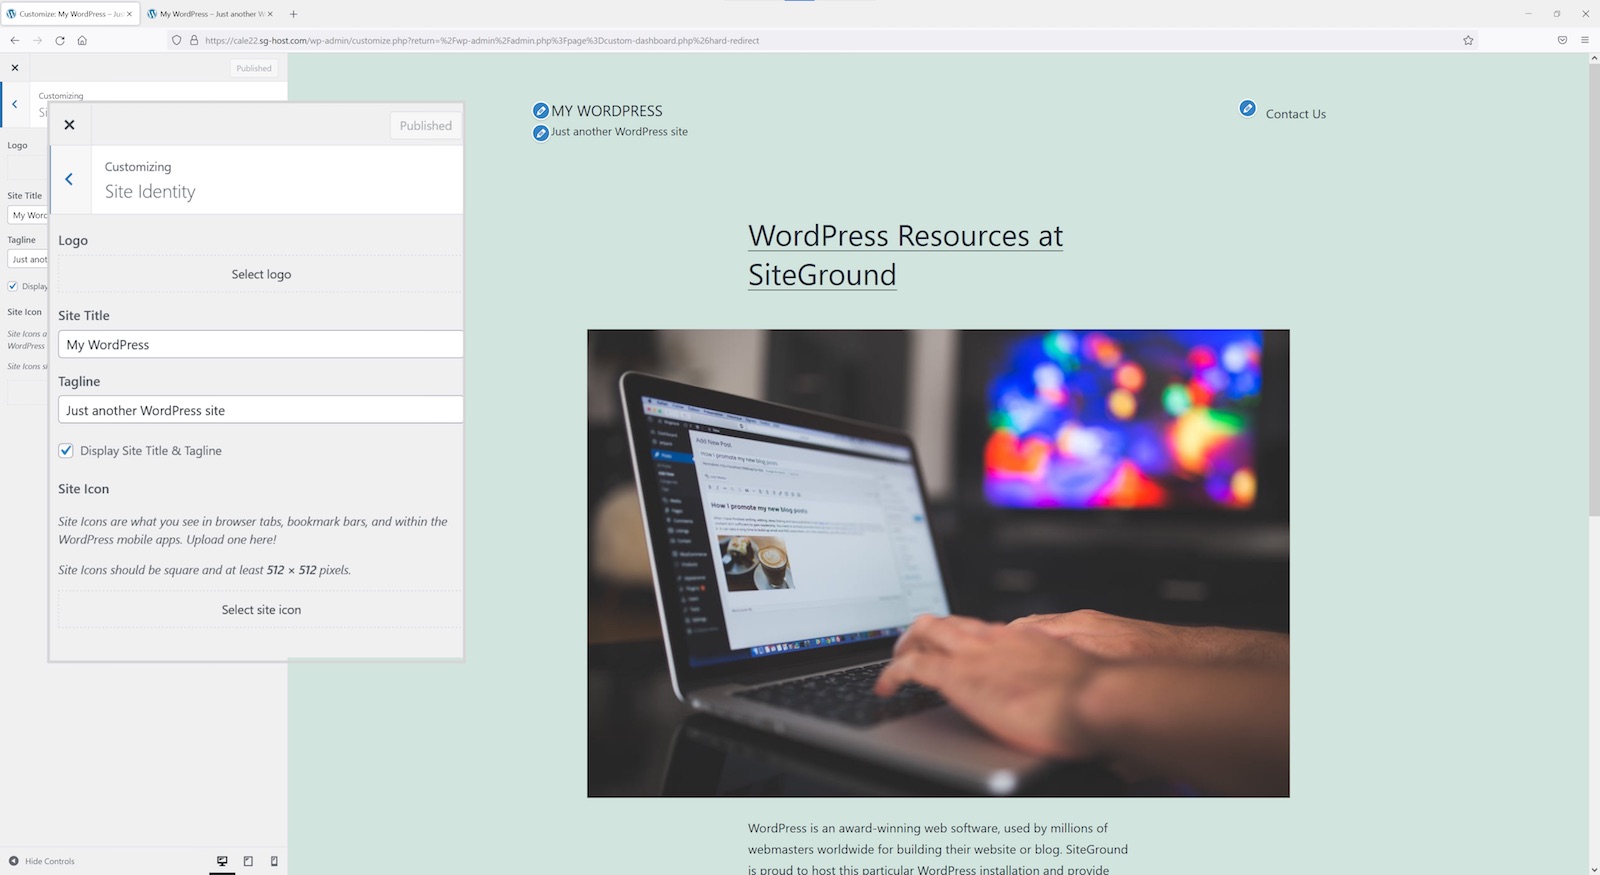Click the pencil edit icon beside Contact Us
Screen dimensions: 1600x875
[x=1247, y=108]
